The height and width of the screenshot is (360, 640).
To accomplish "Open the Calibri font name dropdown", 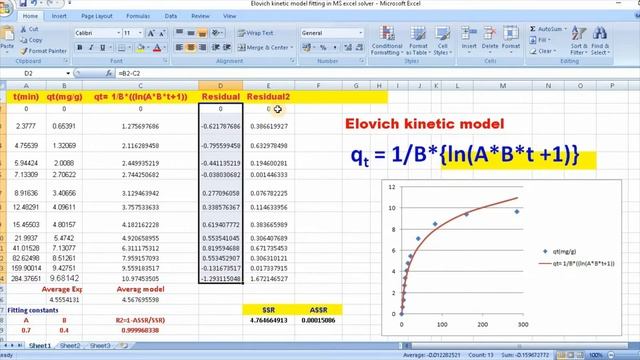I will [x=118, y=33].
